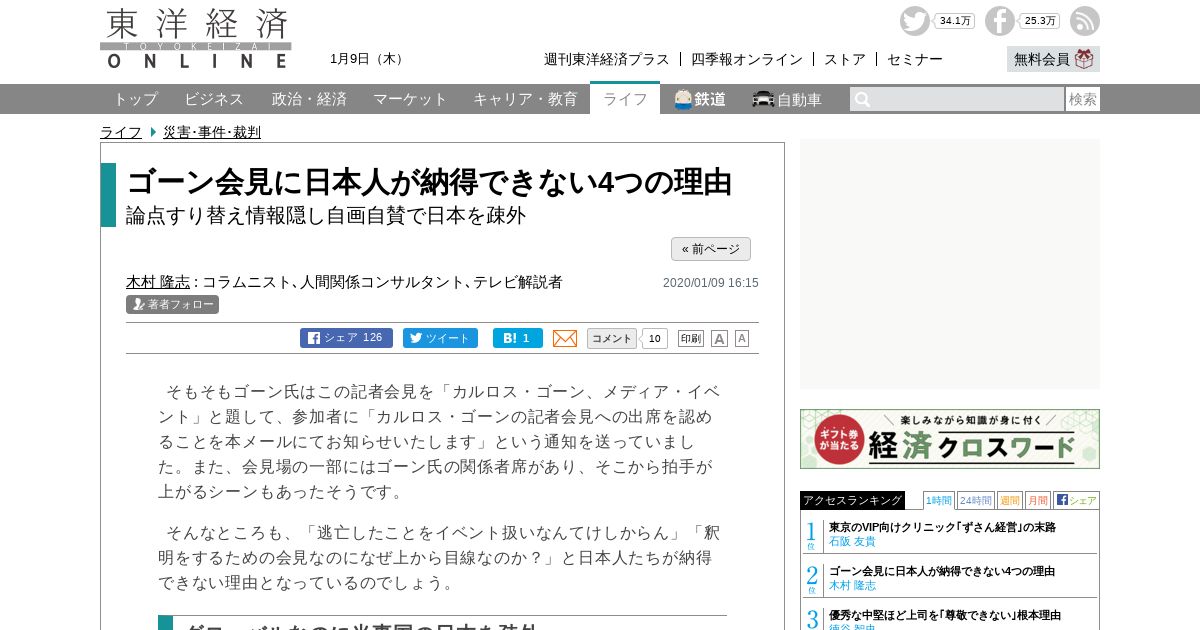Open the ストア link

845,59
